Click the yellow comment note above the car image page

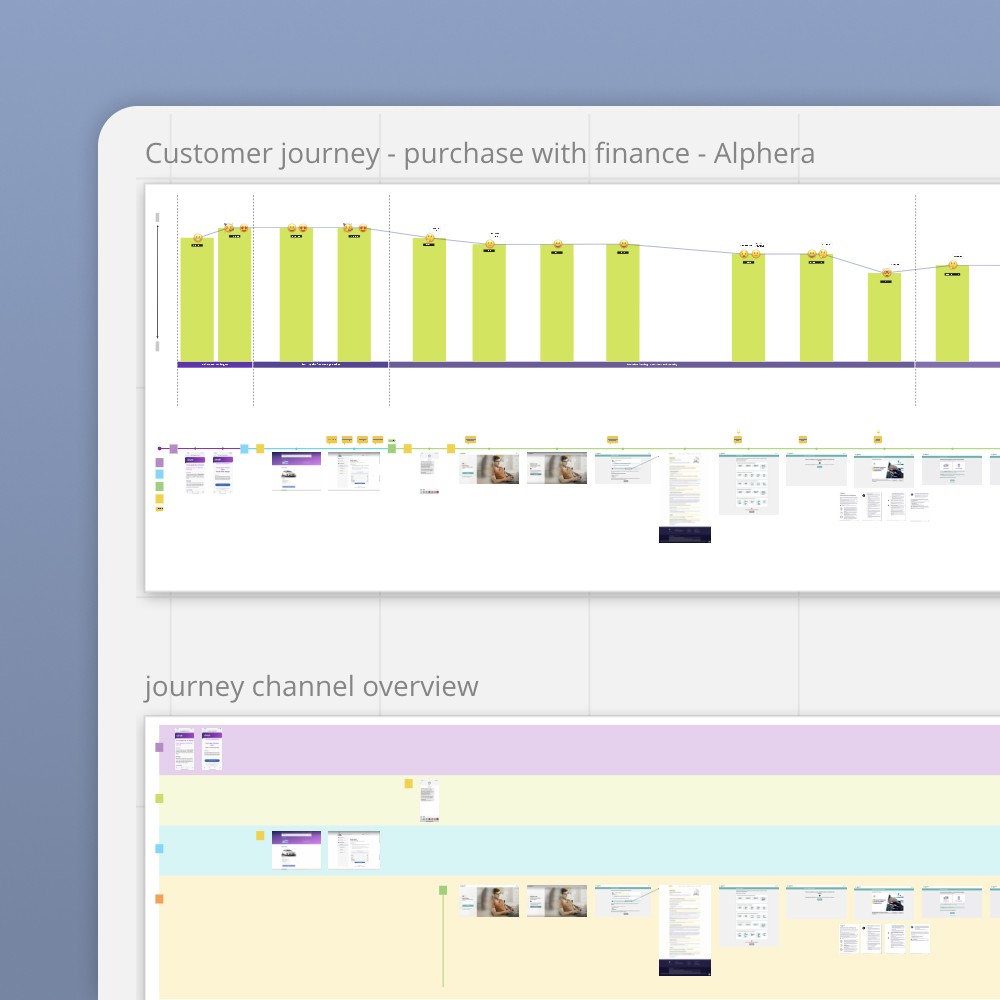coord(878,439)
